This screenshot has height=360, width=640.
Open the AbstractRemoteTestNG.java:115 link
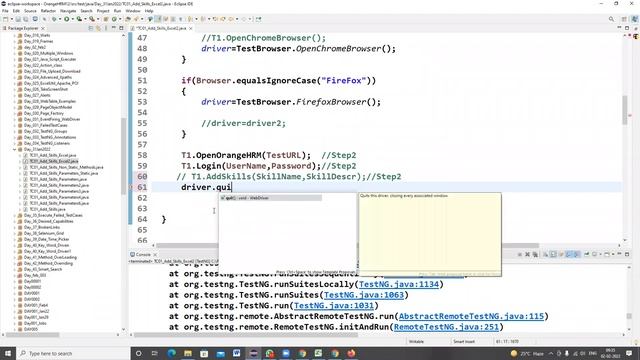click(x=471, y=316)
